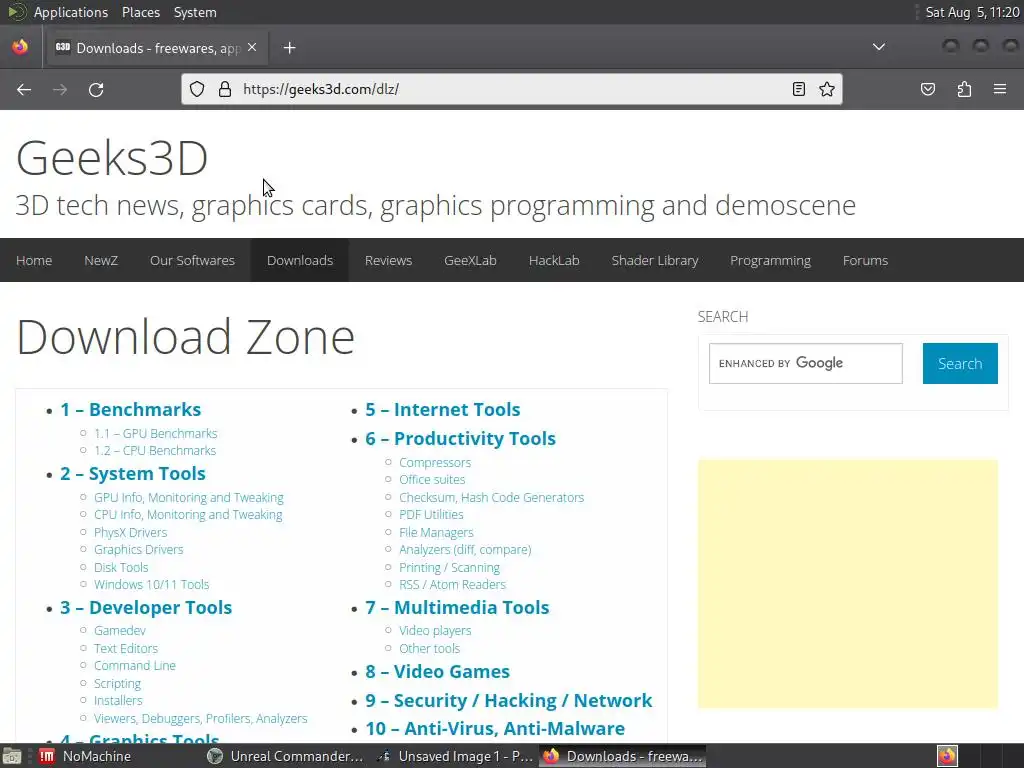1024x768 pixels.
Task: Click the padlock site security icon
Action: (x=225, y=89)
